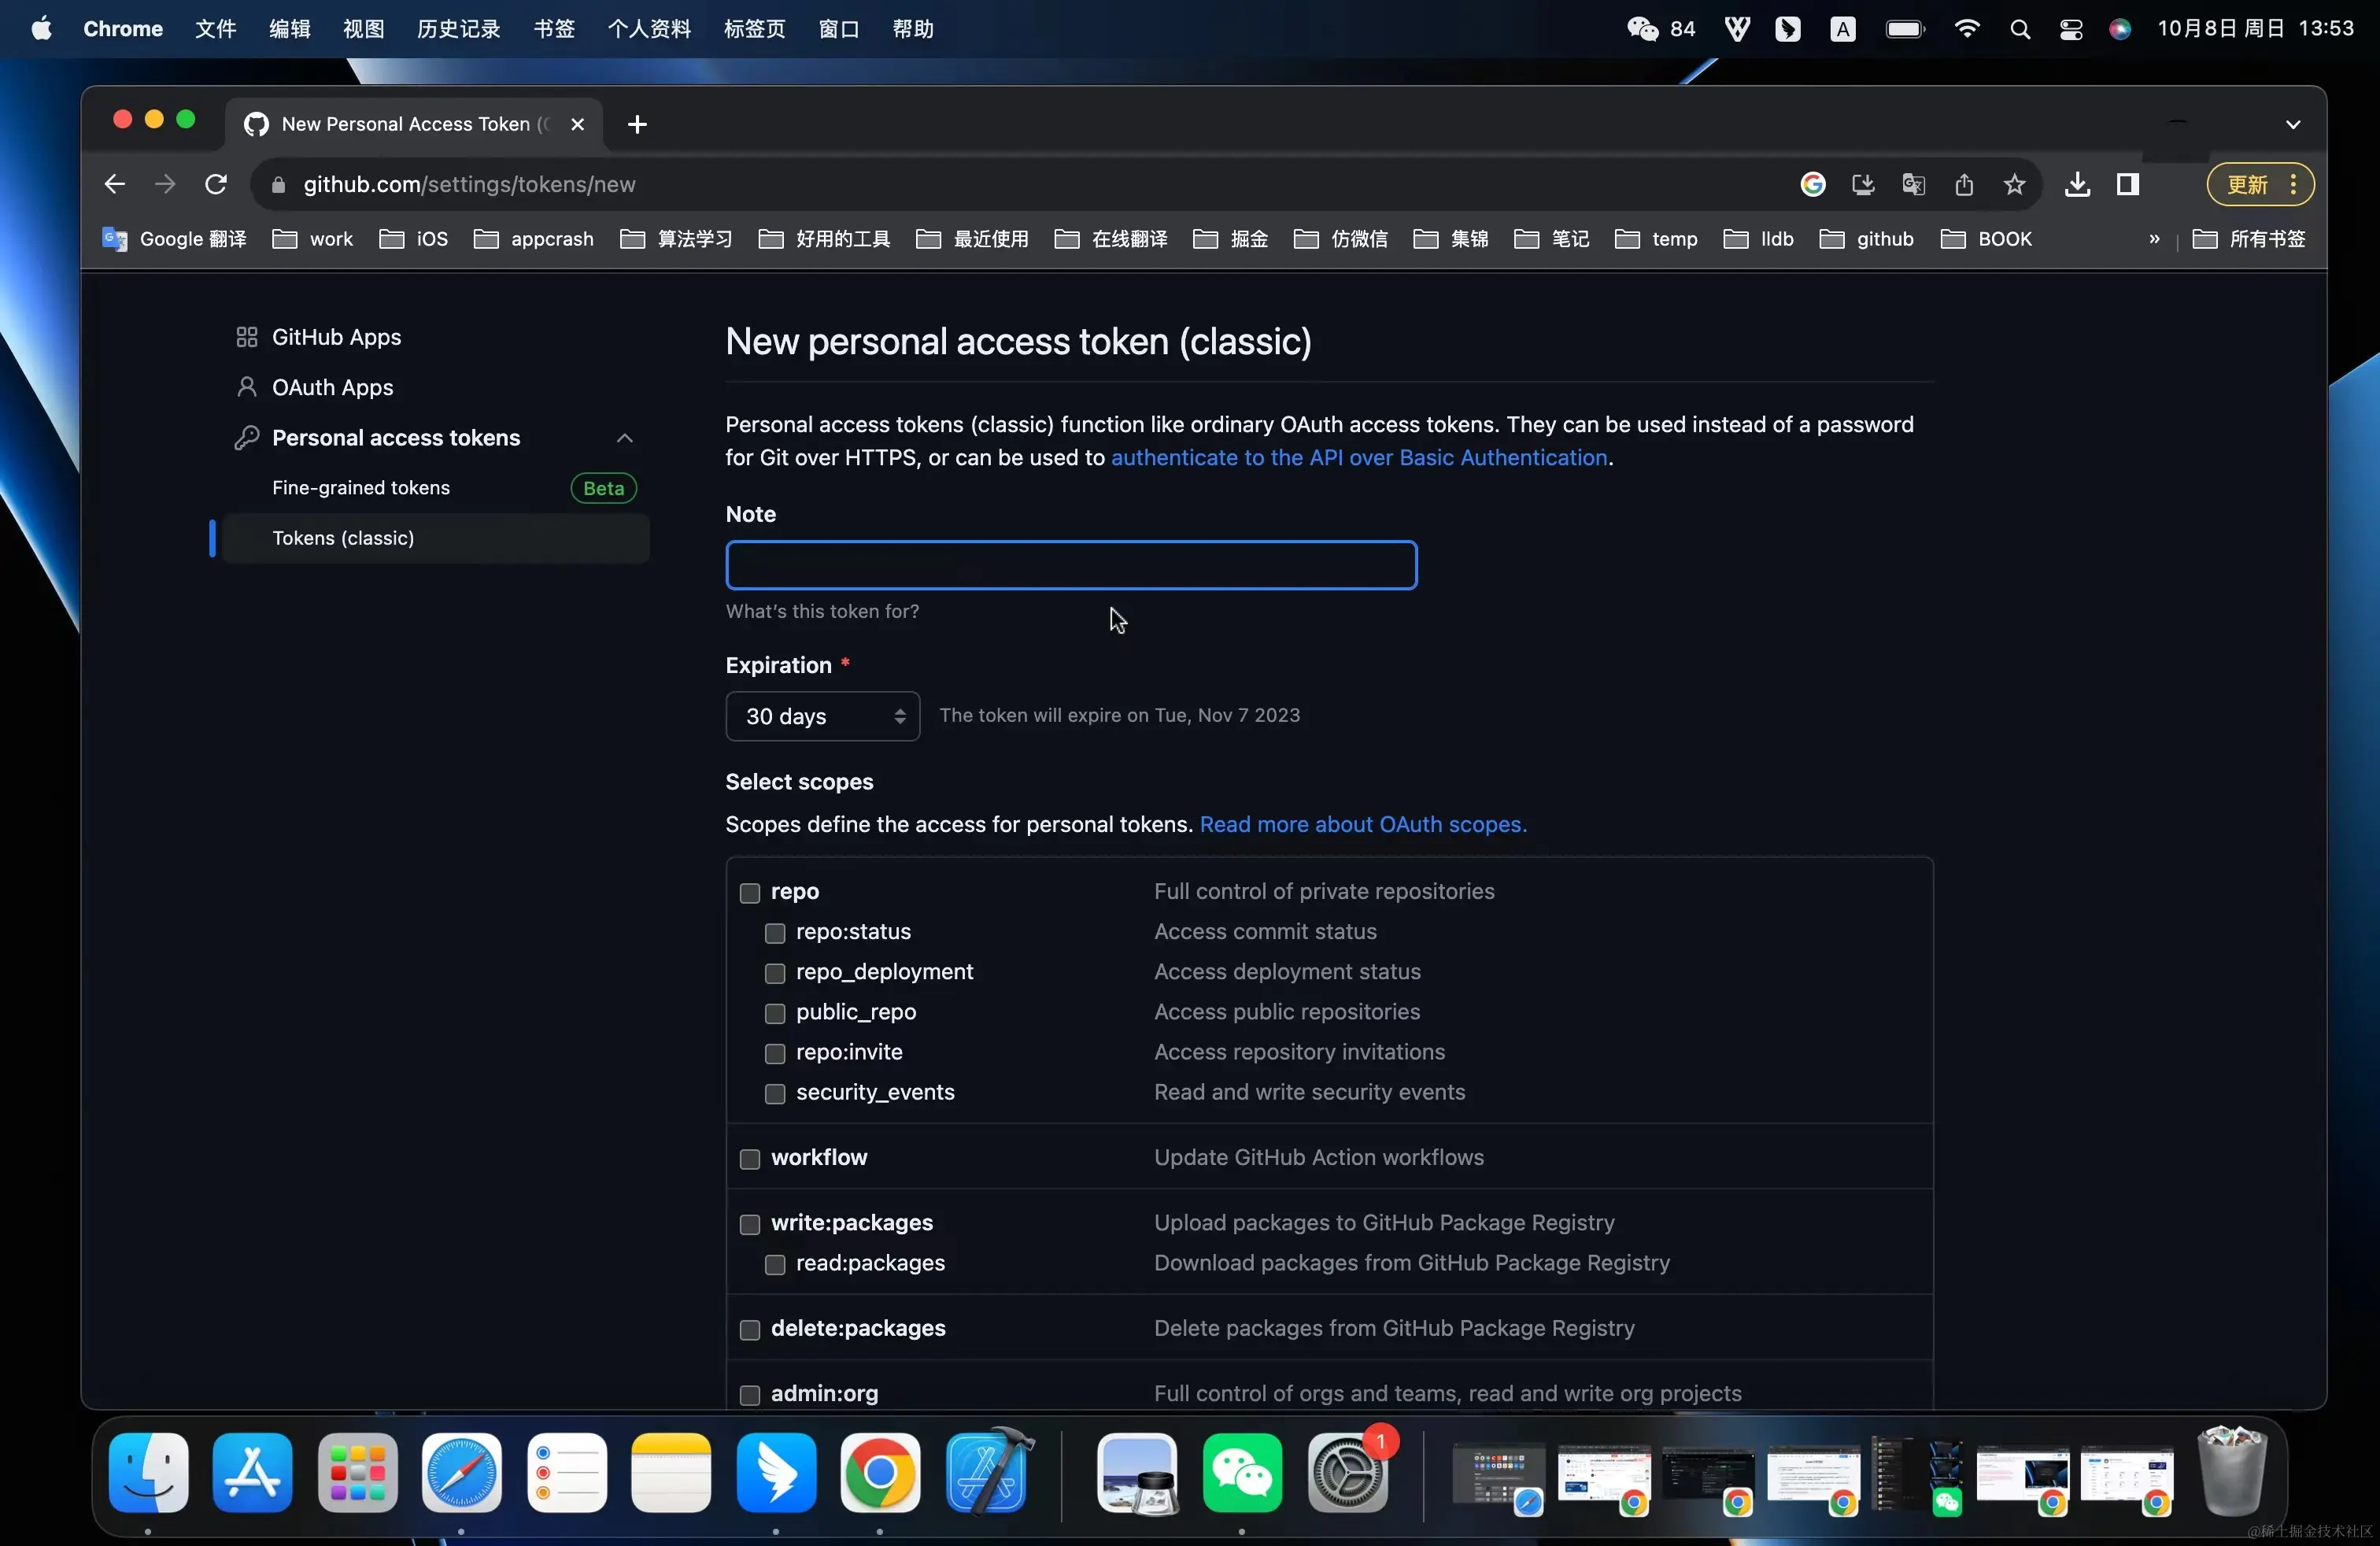Open a new tab with plus icon

(x=637, y=124)
